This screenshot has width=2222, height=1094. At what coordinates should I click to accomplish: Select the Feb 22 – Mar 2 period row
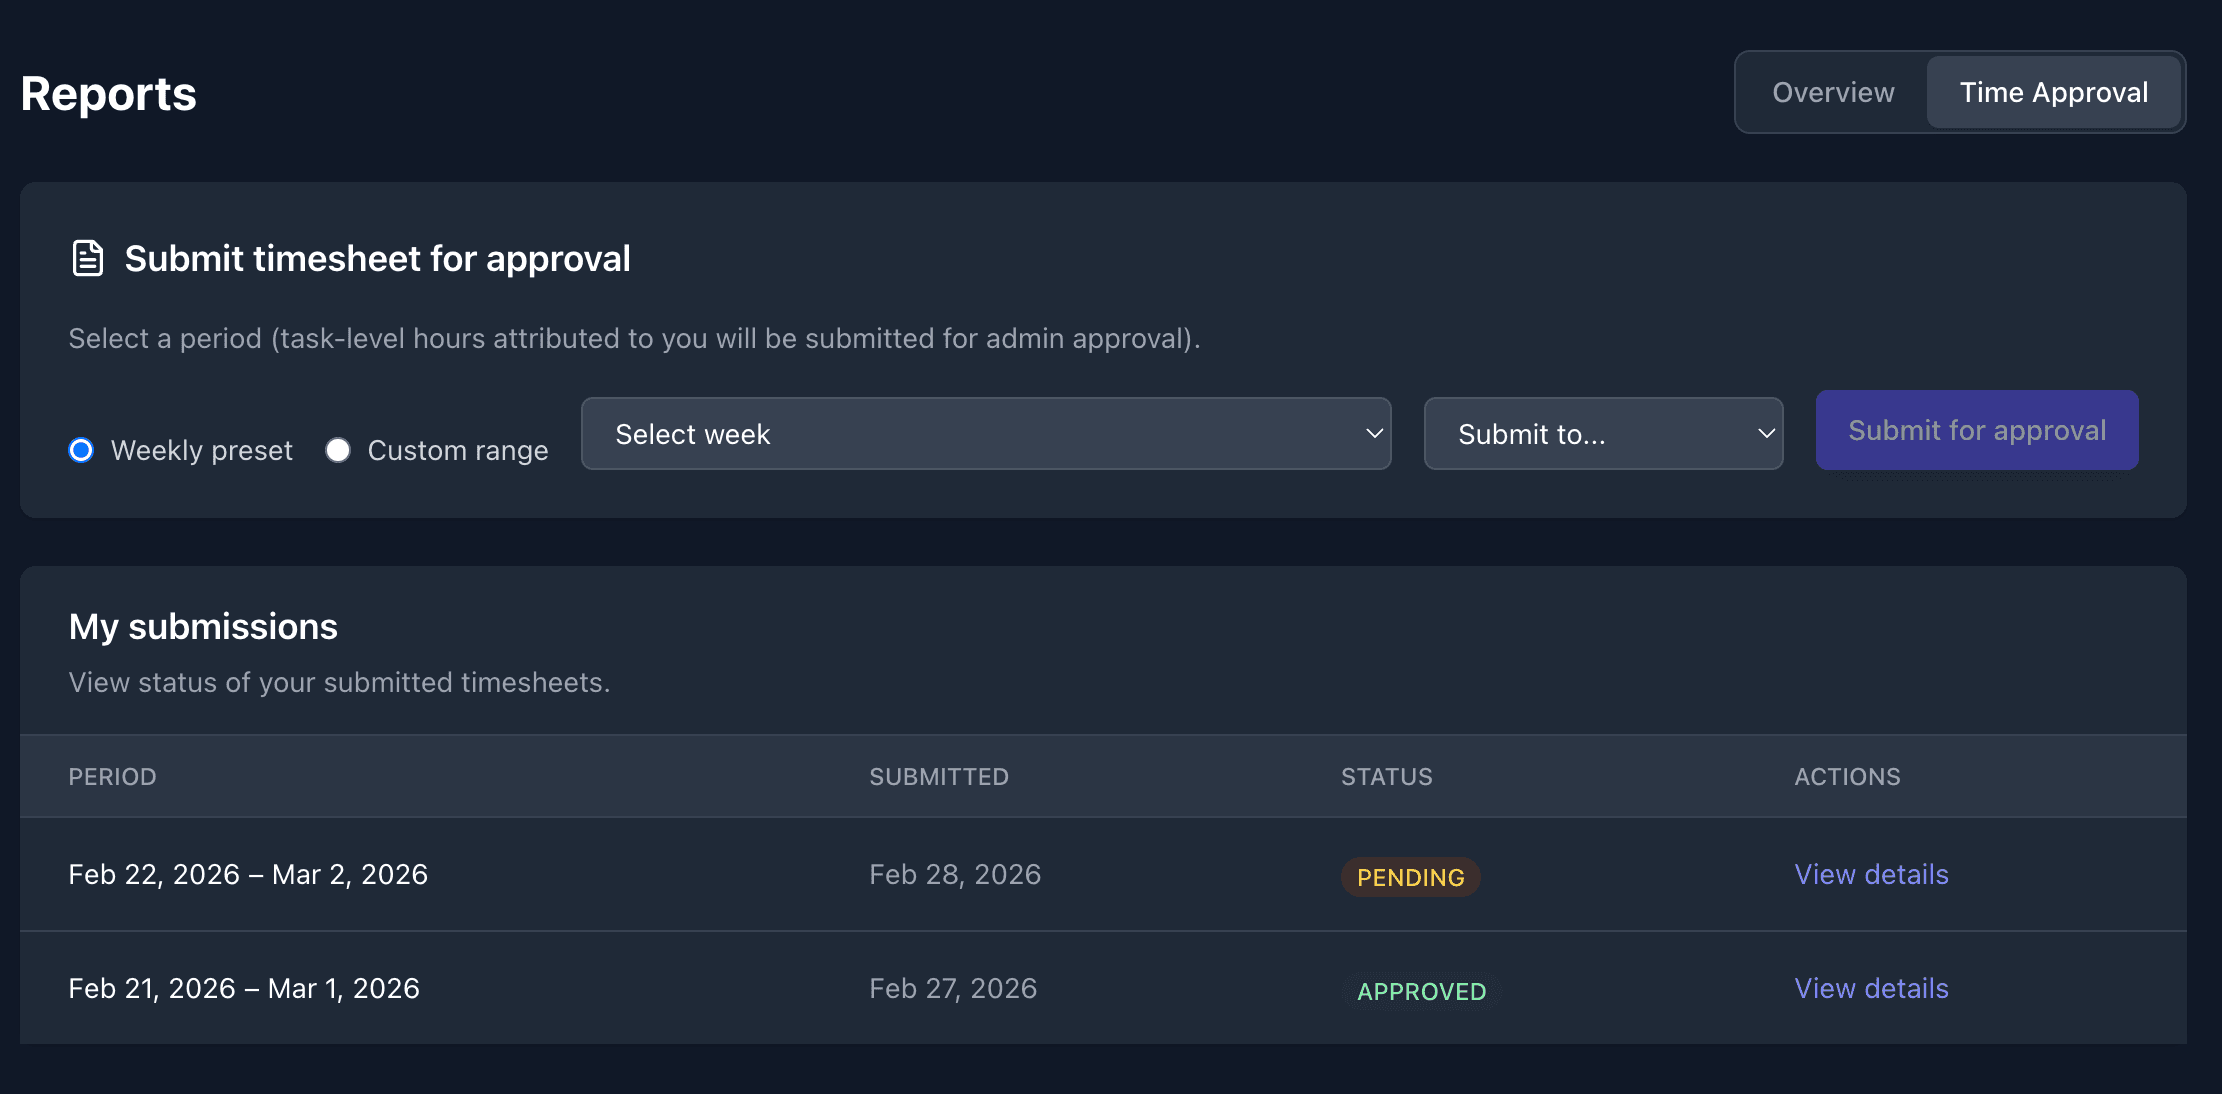coord(248,874)
